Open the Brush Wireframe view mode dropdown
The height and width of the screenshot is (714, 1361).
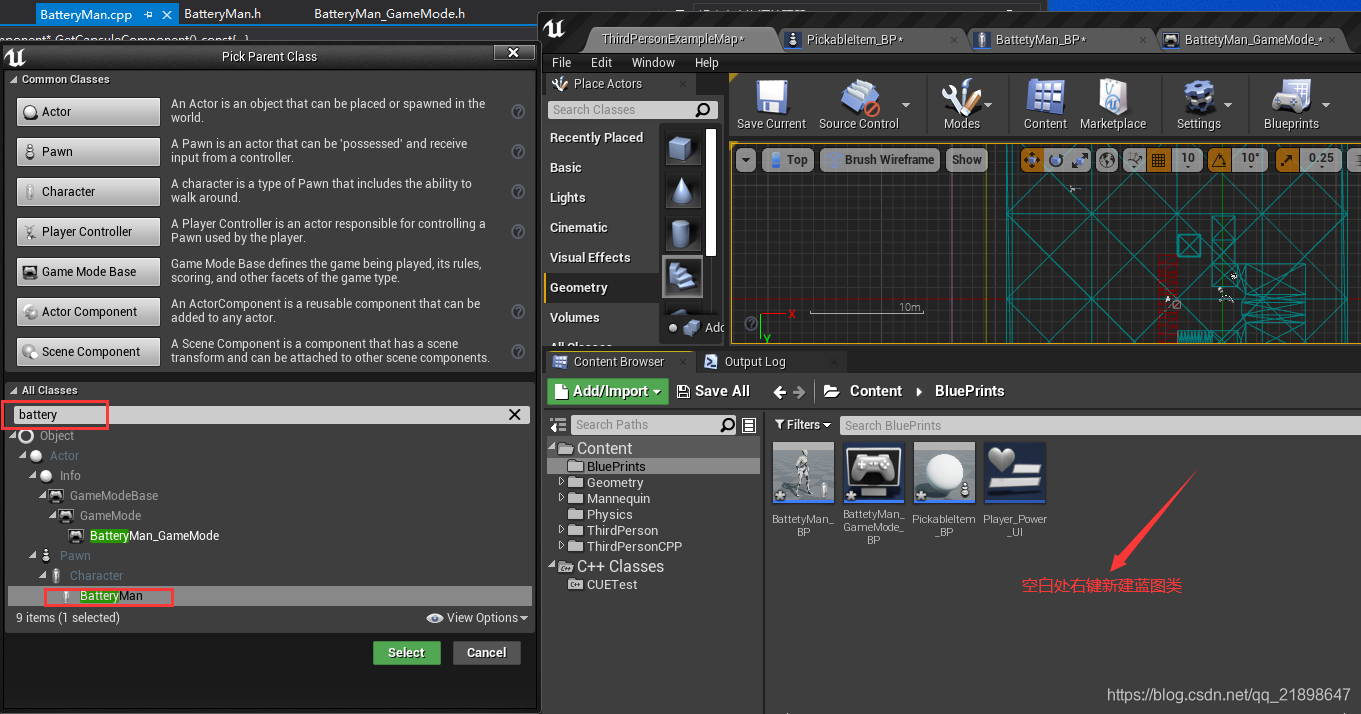click(880, 159)
